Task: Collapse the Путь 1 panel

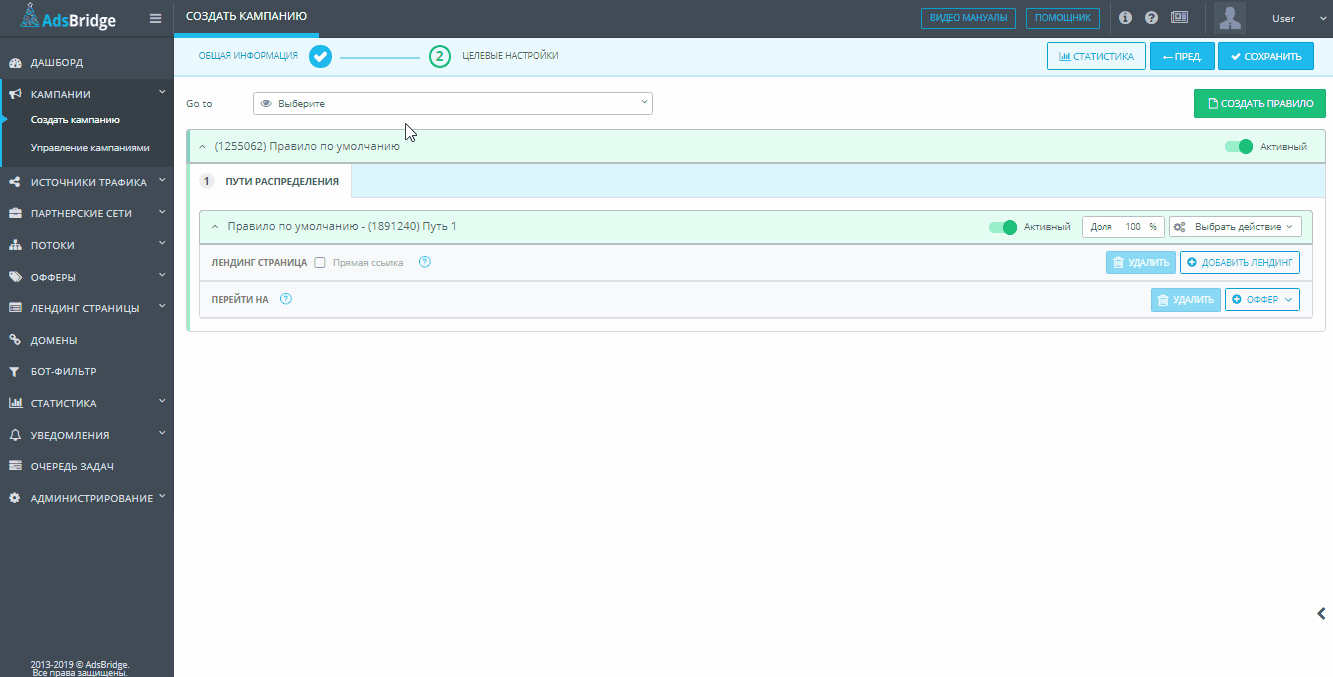Action: click(x=214, y=227)
